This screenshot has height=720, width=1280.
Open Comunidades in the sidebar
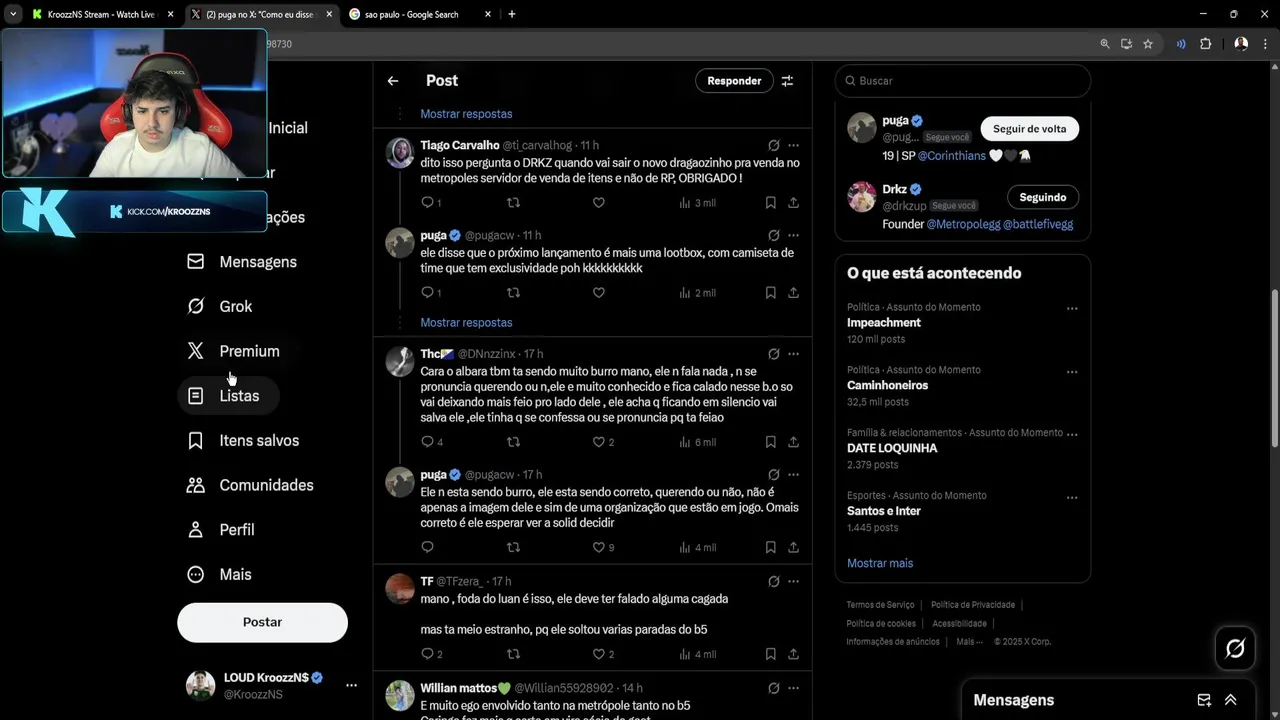click(x=251, y=485)
